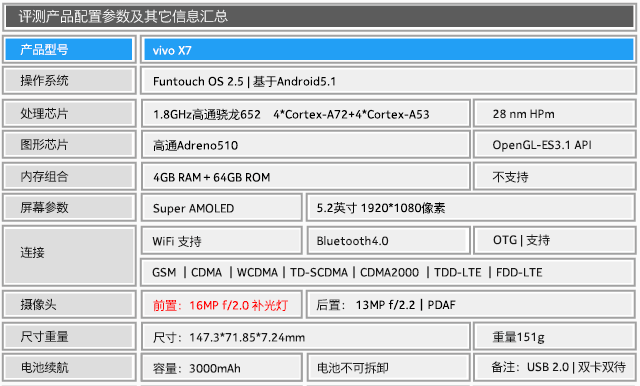Click 'Funtouch OS 2.5 | 基于Android5.1' cell
This screenshot has width=640, height=386.
389,81
